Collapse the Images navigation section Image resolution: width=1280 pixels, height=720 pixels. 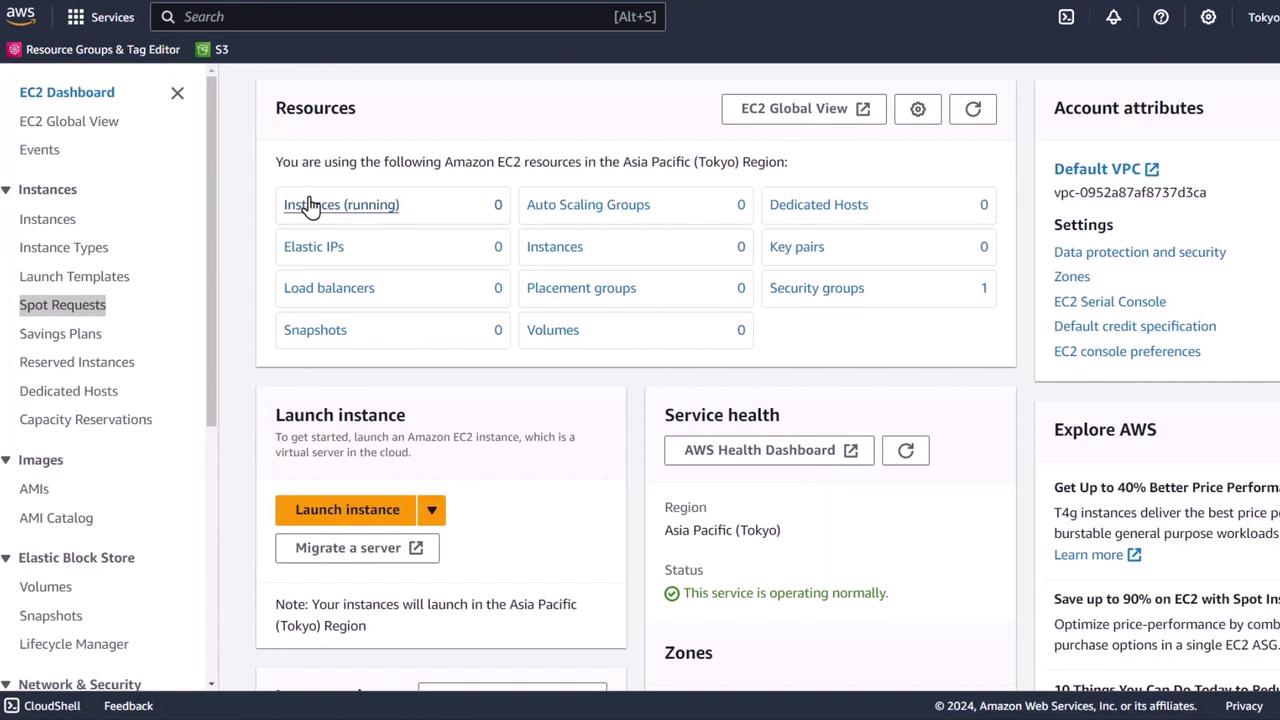pos(6,460)
